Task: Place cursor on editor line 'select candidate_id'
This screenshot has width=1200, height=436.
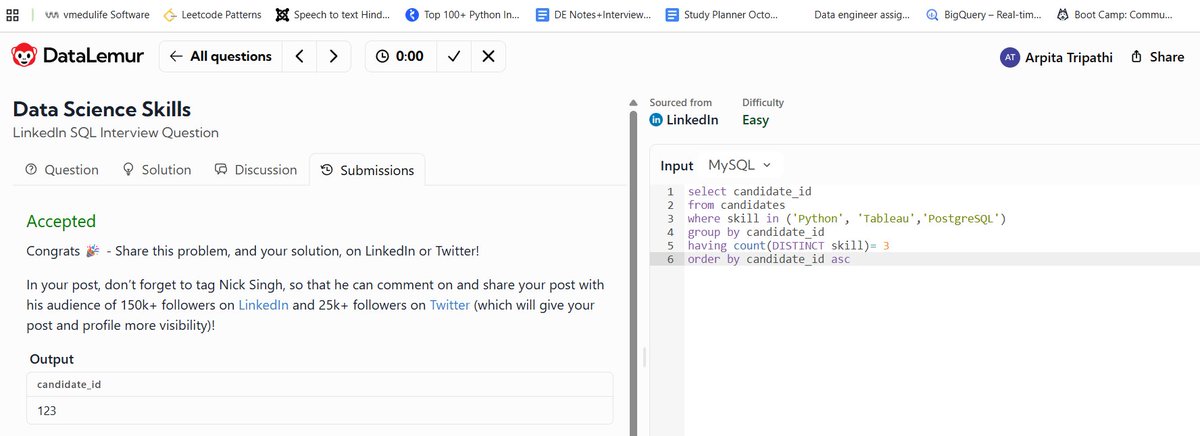Action: [x=751, y=191]
